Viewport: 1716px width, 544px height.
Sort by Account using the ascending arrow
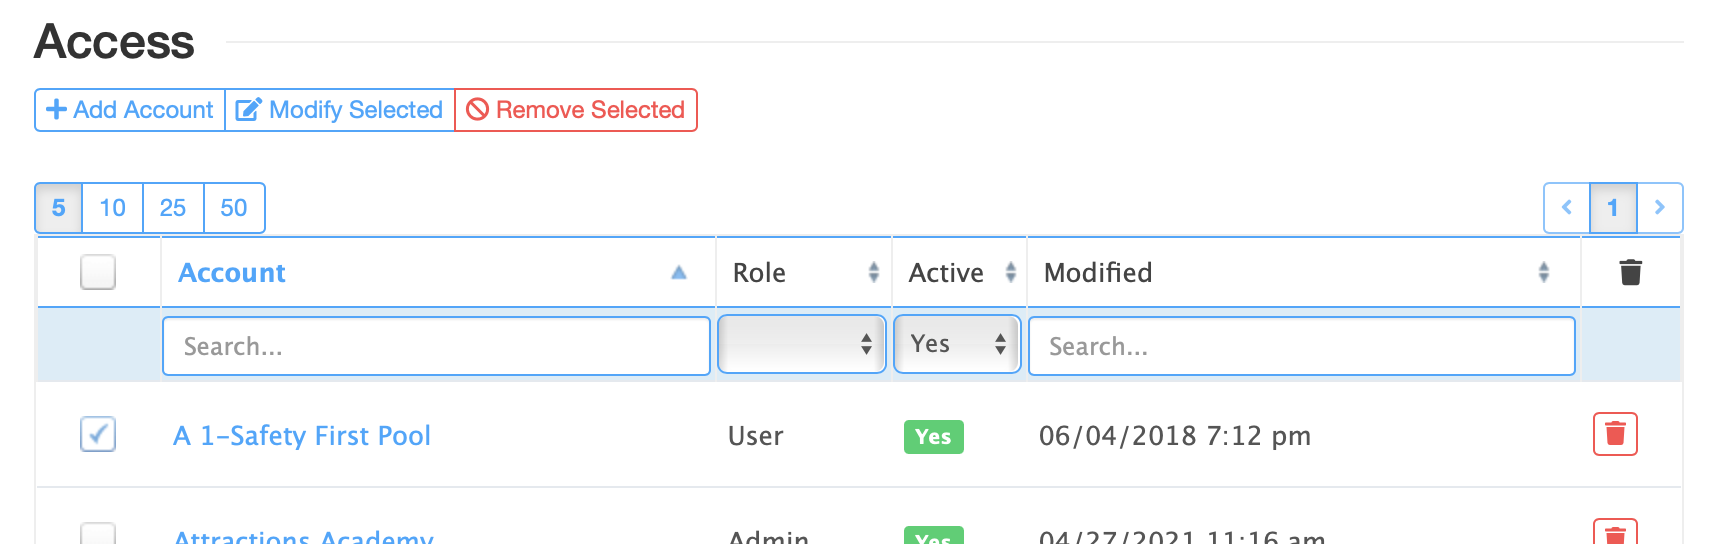tap(679, 272)
